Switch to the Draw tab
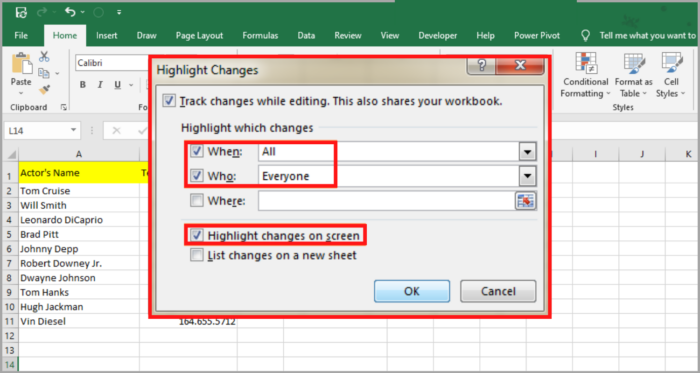Screen dimensions: 700x373 (146, 36)
